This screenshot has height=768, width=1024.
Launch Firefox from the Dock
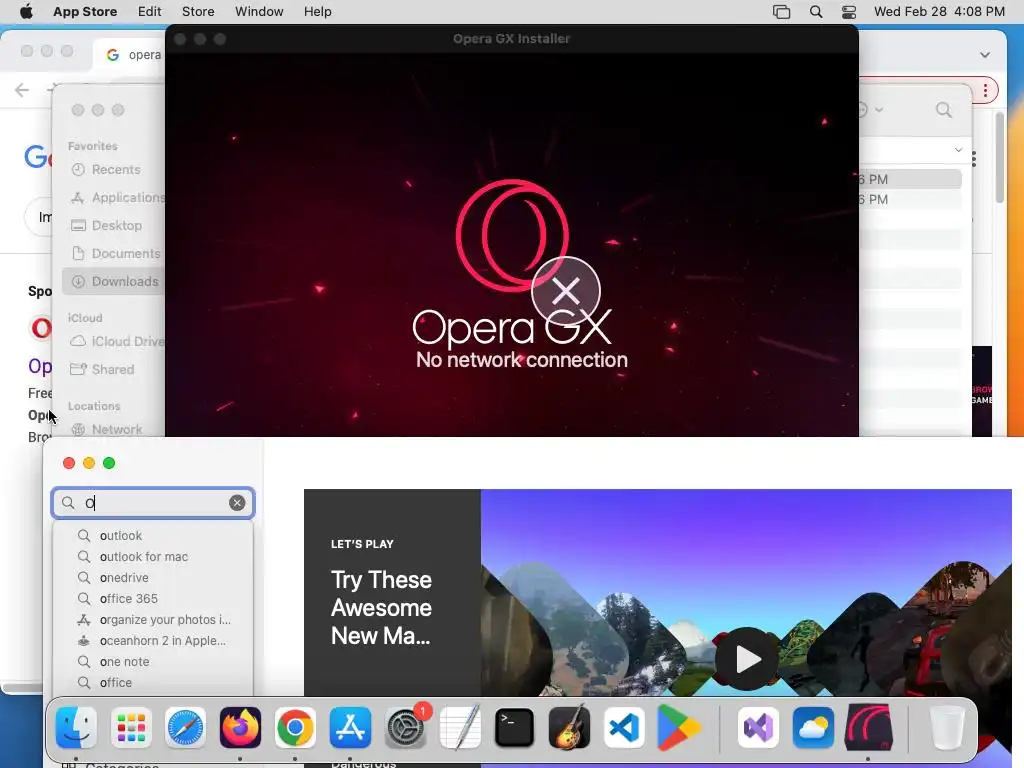(240, 728)
